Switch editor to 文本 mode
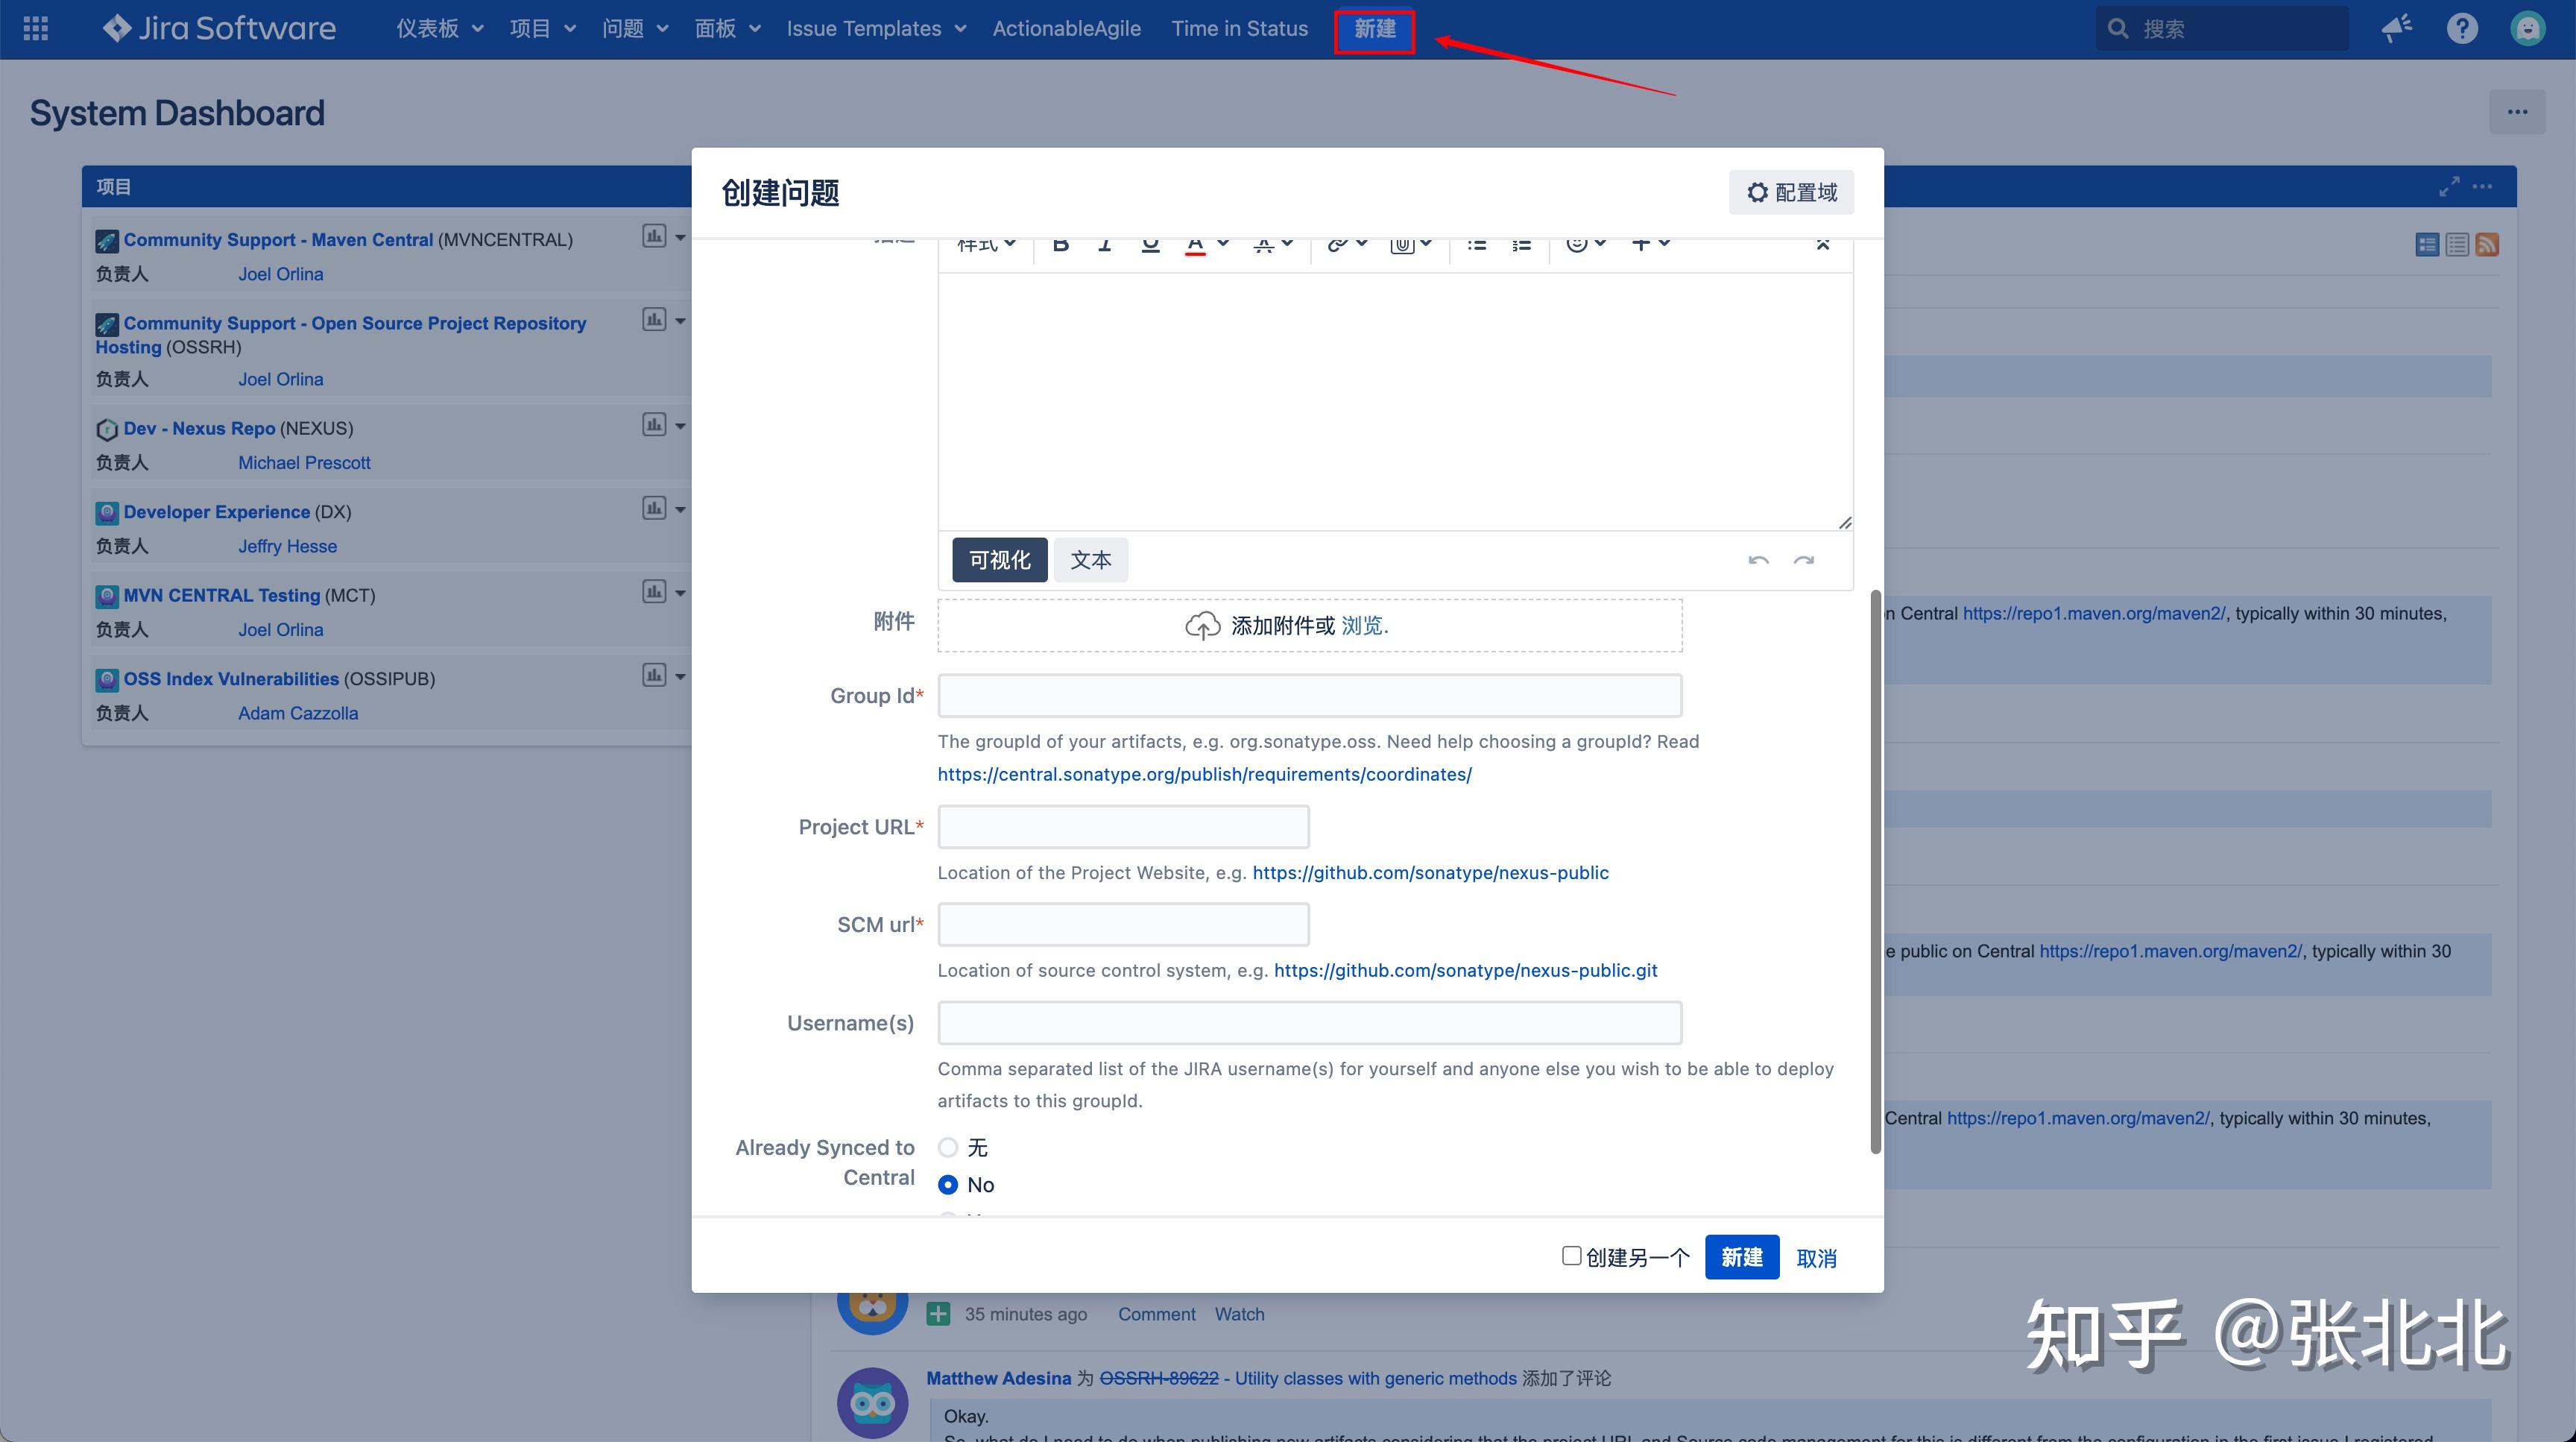Image resolution: width=2576 pixels, height=1442 pixels. tap(1090, 560)
